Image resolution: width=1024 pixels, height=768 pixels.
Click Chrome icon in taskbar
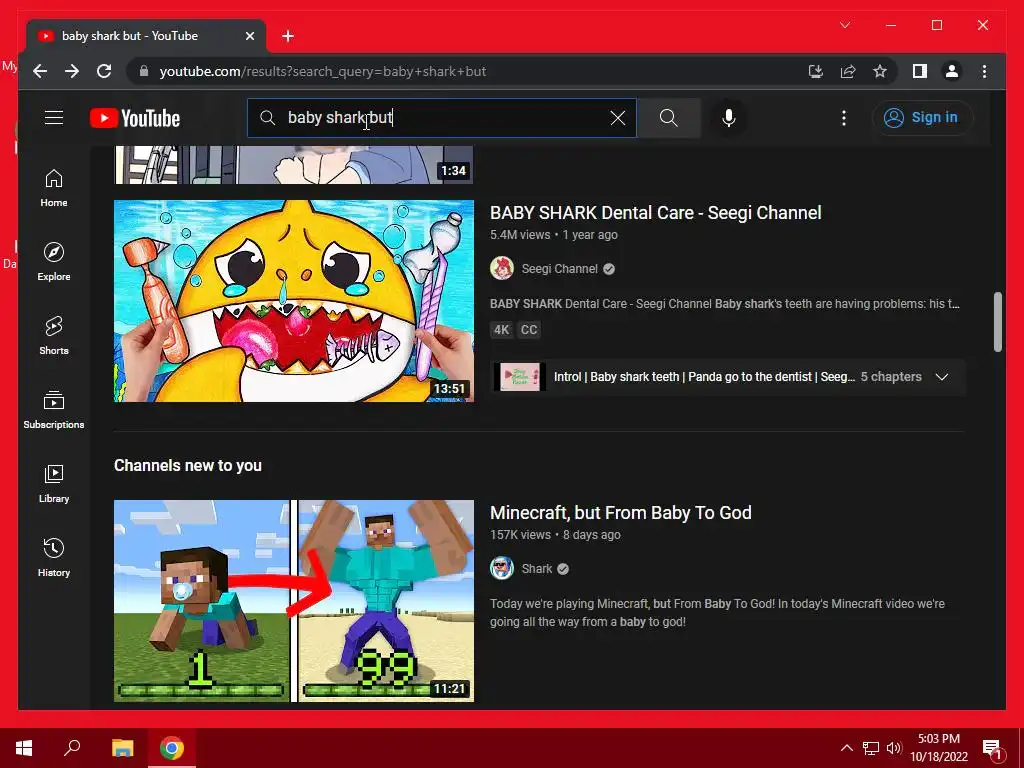tap(172, 748)
